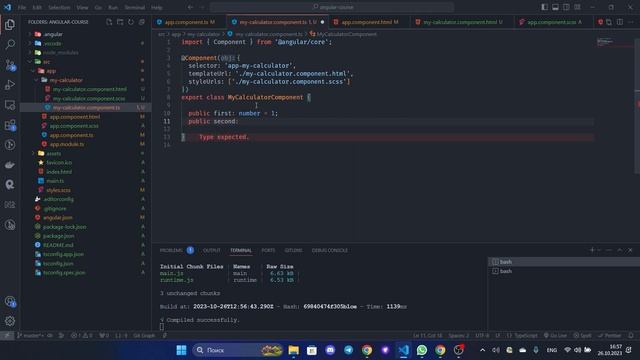Expand the node_modules folder
This screenshot has height=360, width=640.
31,53
